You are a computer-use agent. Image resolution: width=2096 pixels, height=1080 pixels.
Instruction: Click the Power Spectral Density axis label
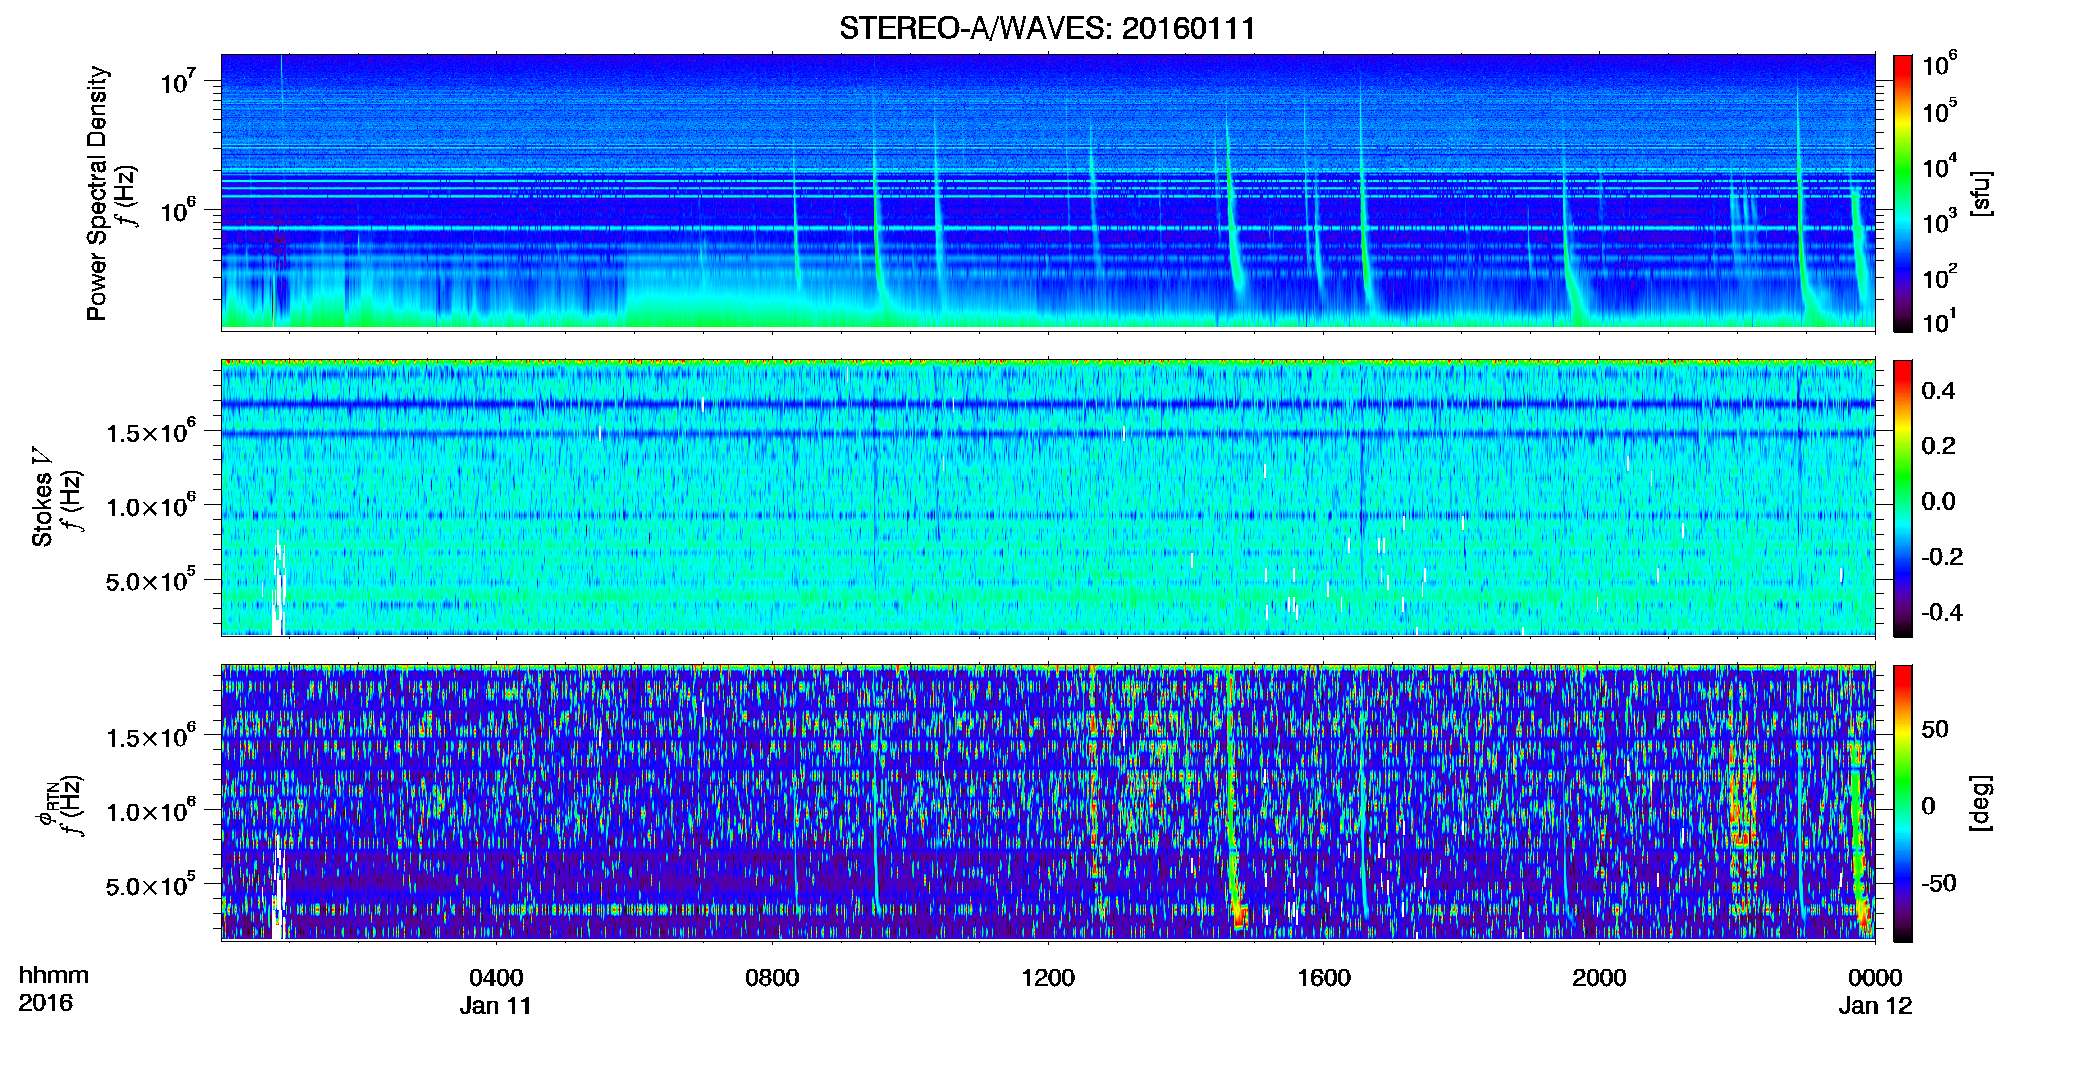(x=96, y=193)
